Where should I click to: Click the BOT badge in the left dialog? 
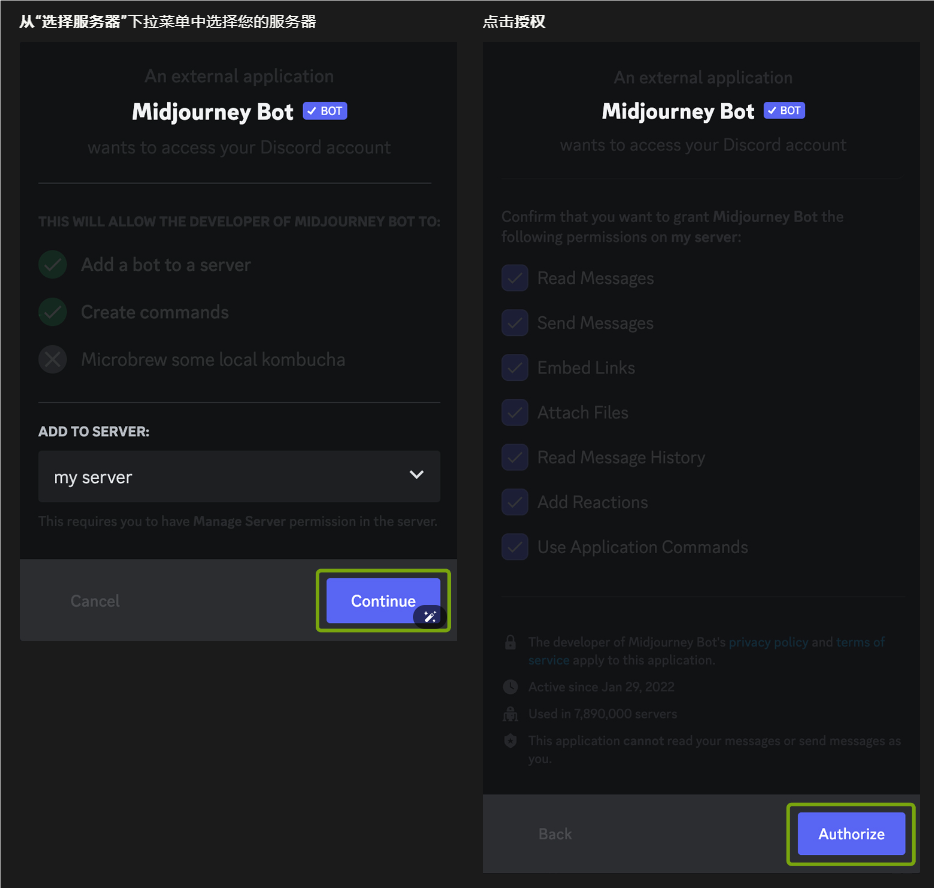point(325,111)
